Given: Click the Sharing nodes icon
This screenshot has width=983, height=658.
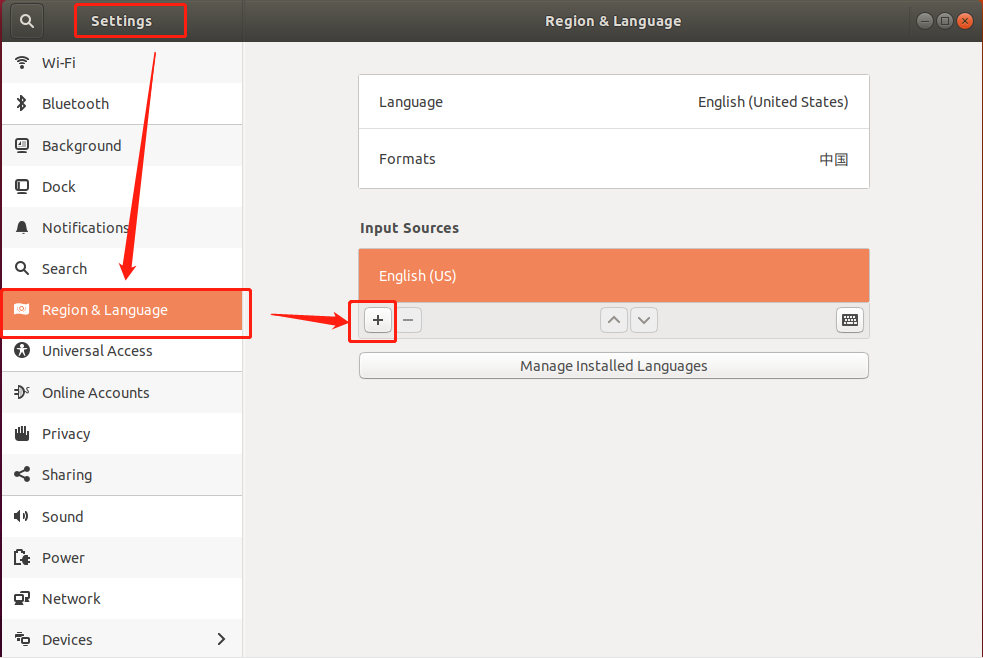Looking at the screenshot, I should pos(22,474).
